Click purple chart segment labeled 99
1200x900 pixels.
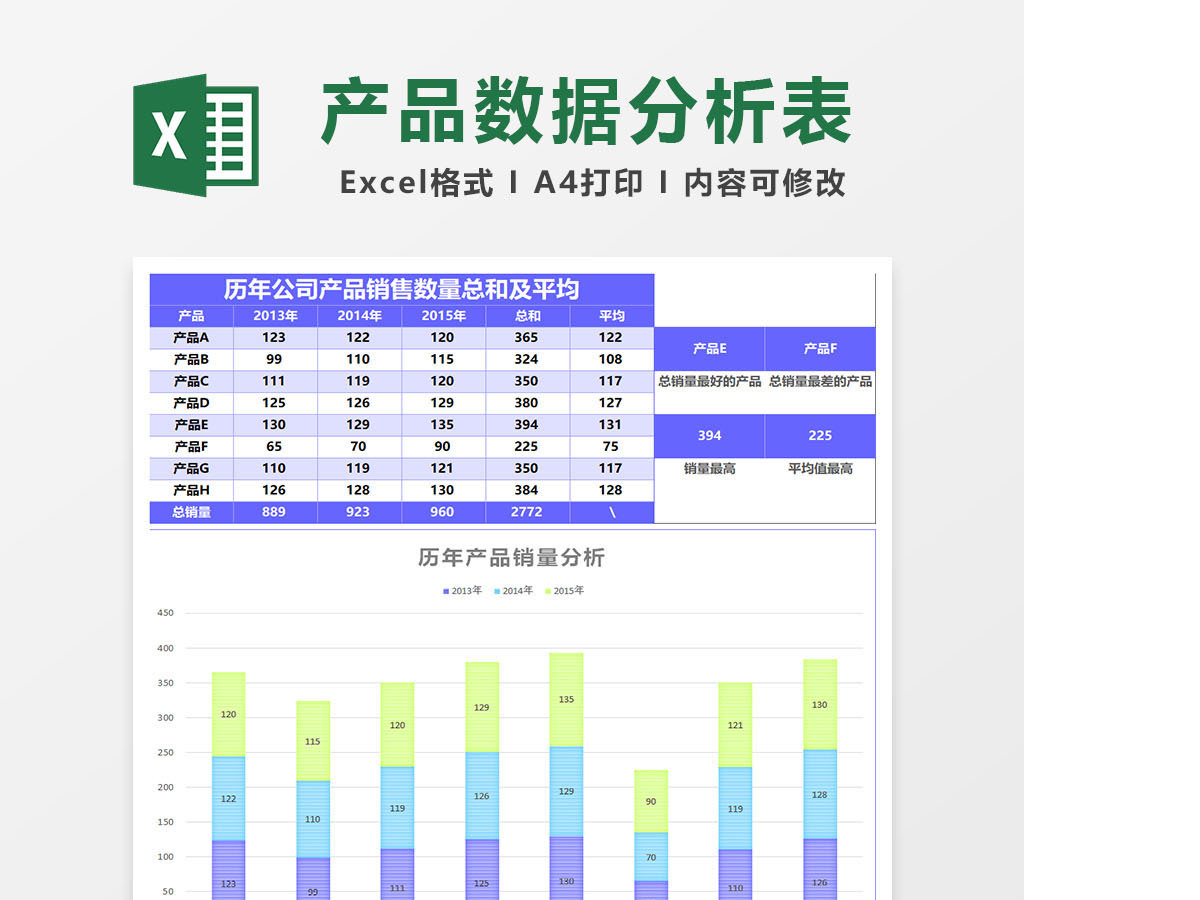click(313, 879)
